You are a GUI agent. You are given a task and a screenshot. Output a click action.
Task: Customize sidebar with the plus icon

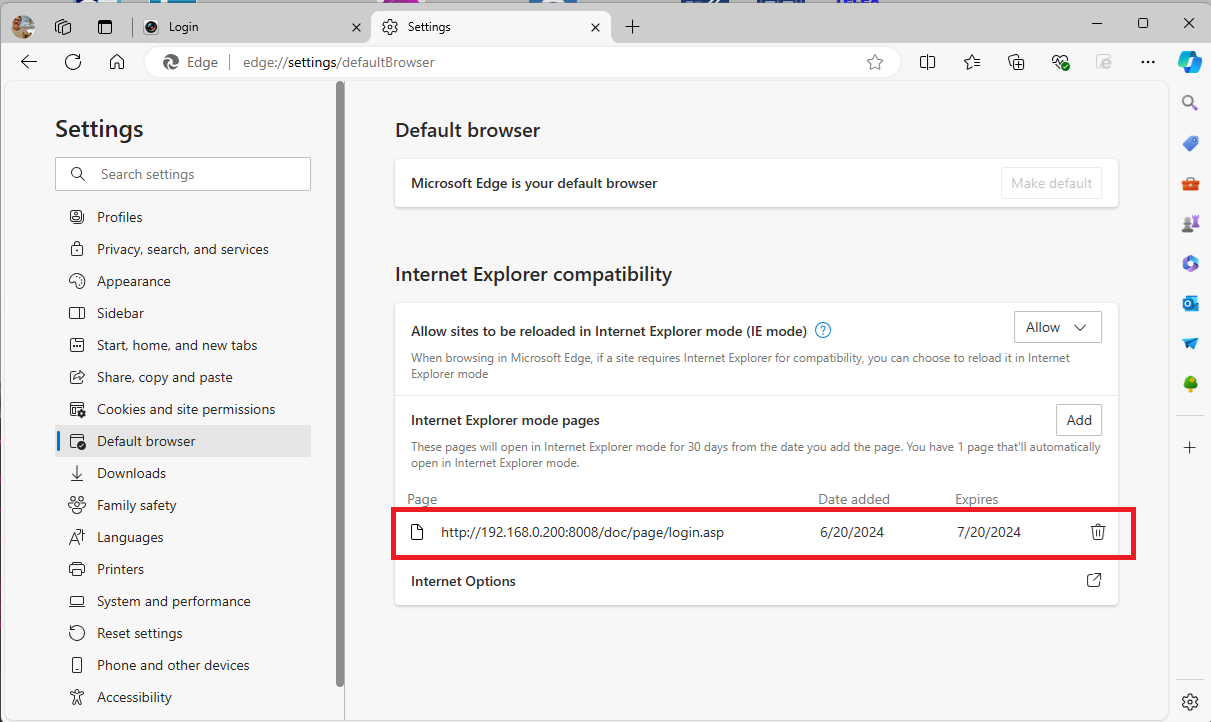coord(1190,447)
